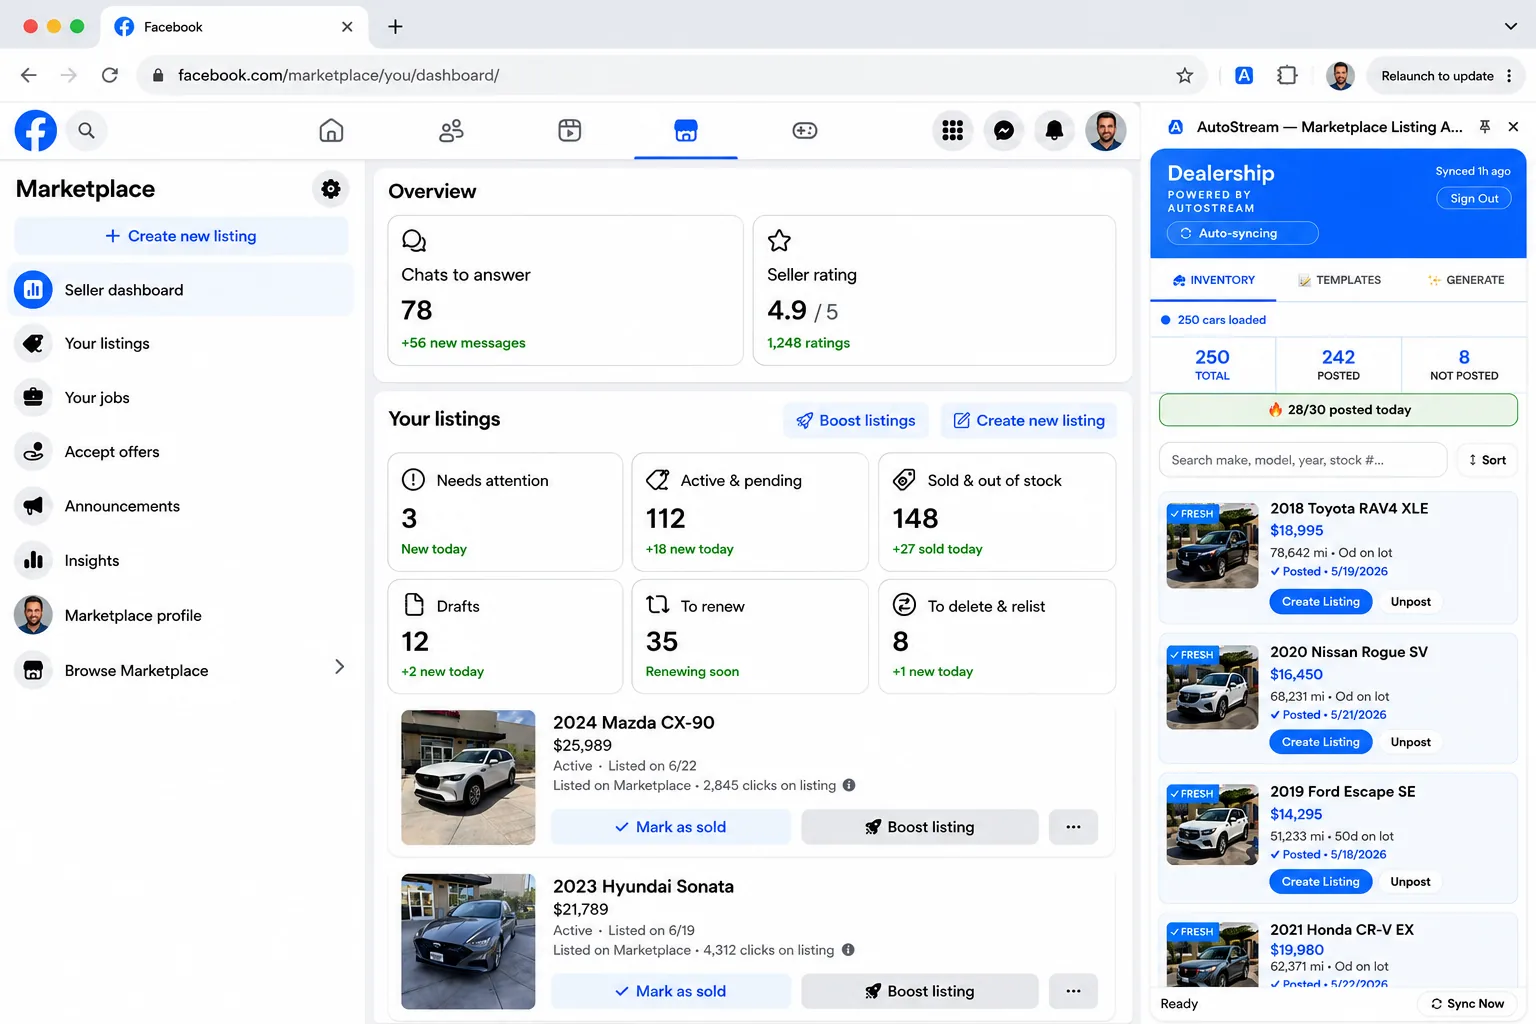Open Marketplace settings gear
1536x1024 pixels.
pyautogui.click(x=331, y=189)
